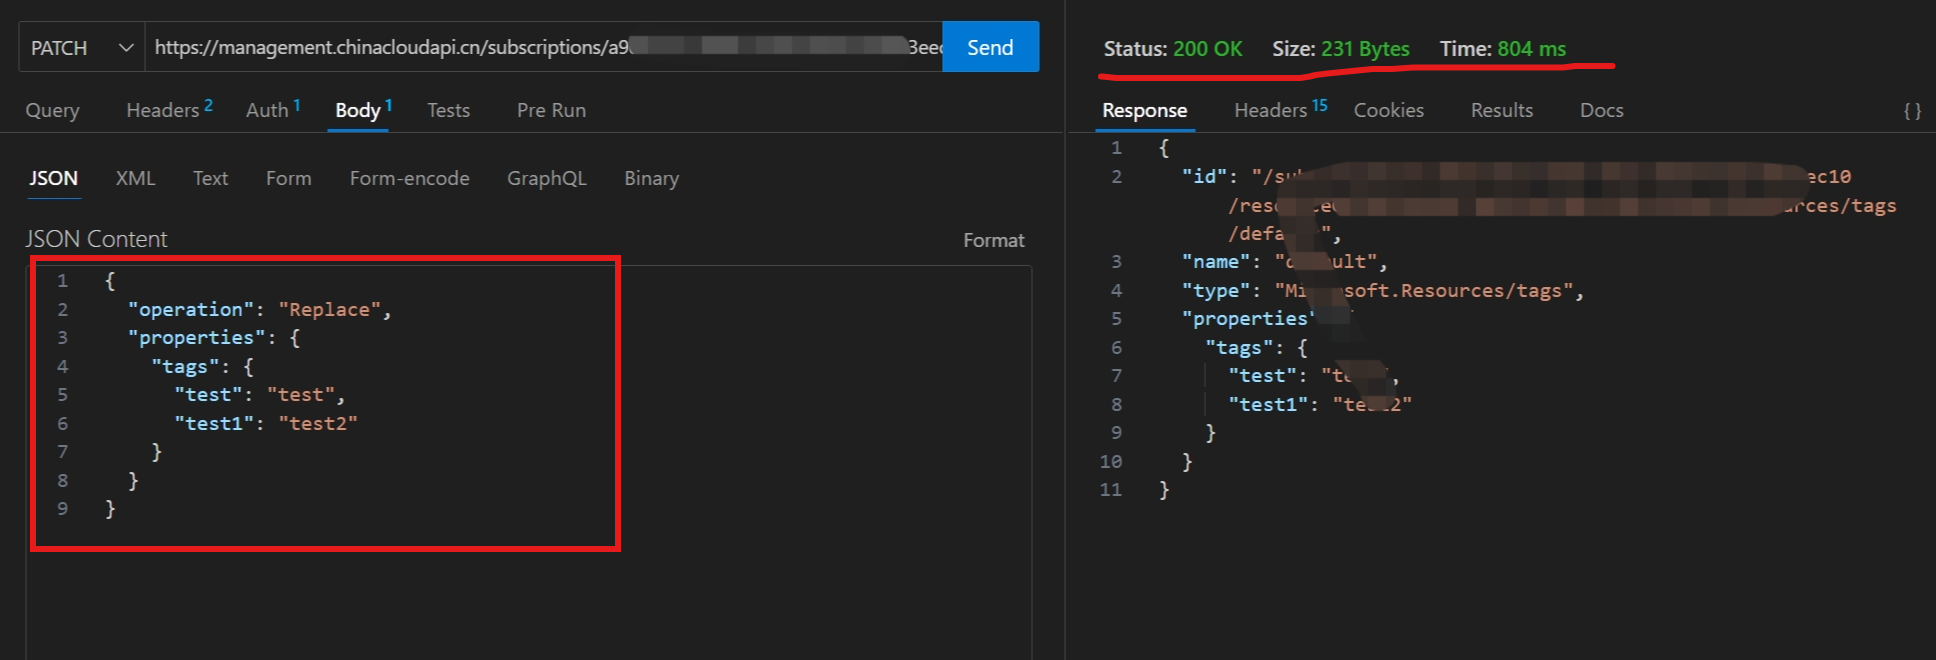Select Form-encode body type
Screen dimensions: 1936x660
409,178
